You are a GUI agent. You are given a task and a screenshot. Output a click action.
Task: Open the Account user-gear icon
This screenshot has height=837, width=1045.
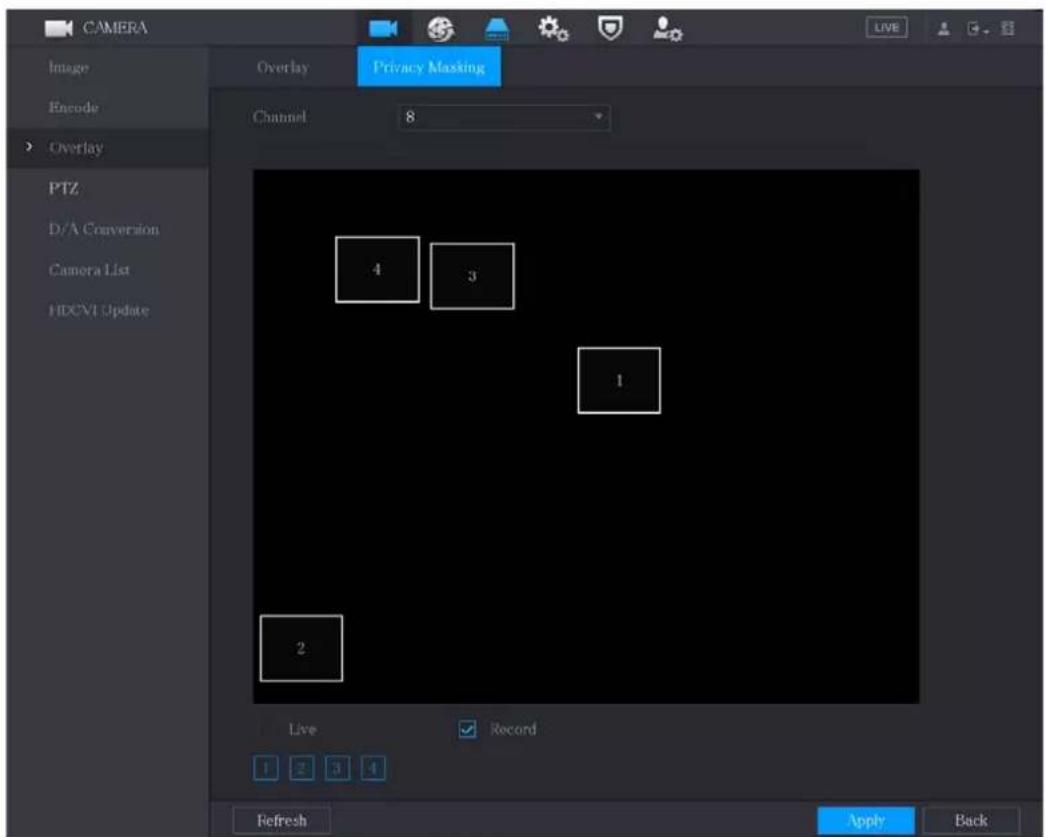point(667,29)
